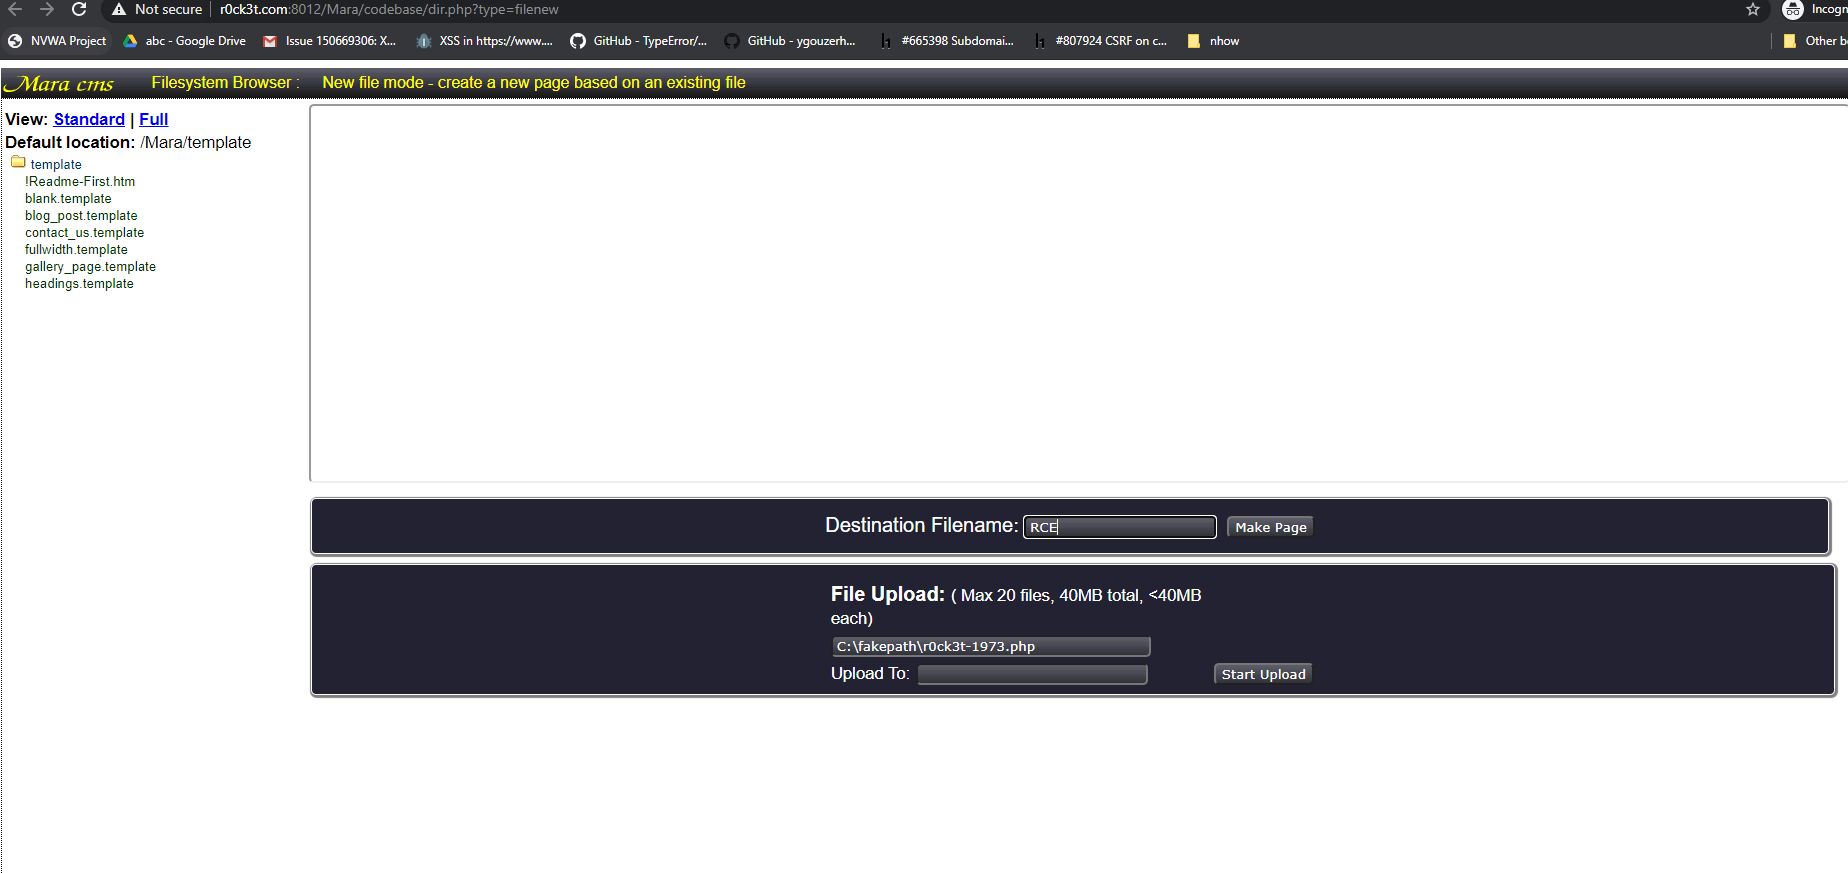Viewport: 1848px width, 873px height.
Task: Select blank.template file
Action: (68, 198)
